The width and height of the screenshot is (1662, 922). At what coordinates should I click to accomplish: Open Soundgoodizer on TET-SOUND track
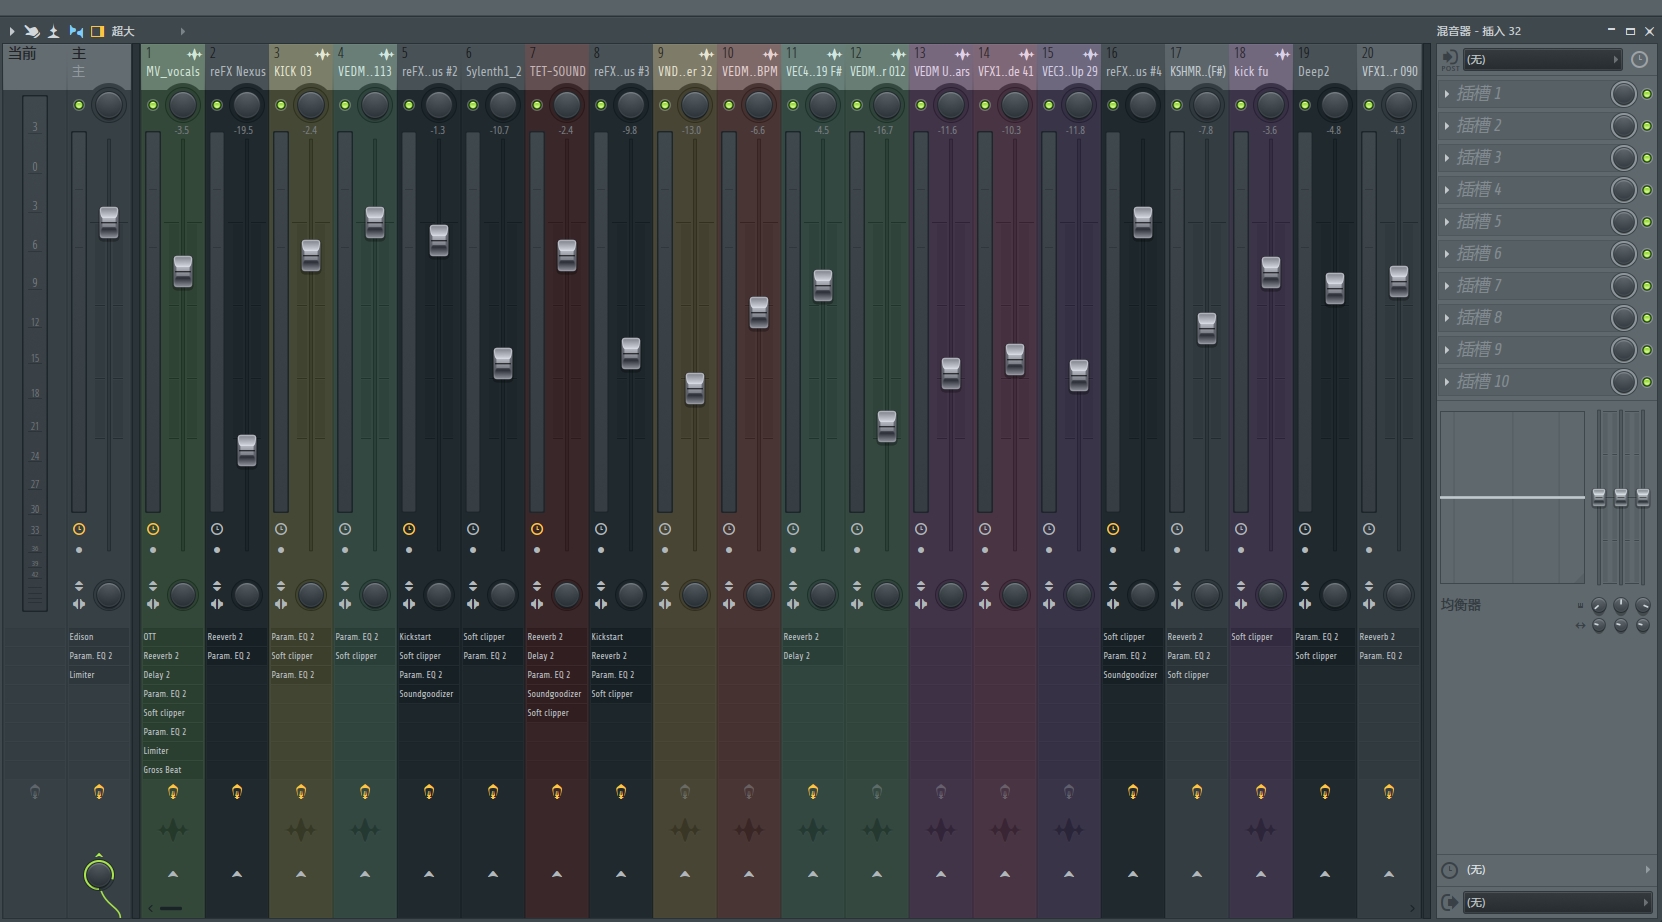[557, 694]
